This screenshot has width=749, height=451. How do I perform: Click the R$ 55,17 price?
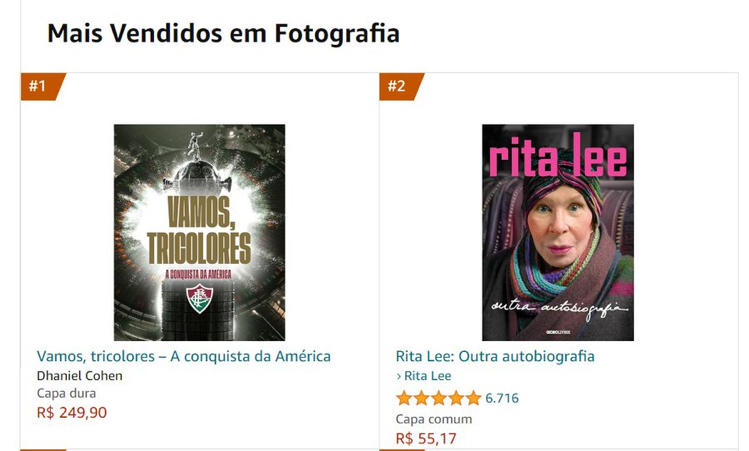click(426, 438)
